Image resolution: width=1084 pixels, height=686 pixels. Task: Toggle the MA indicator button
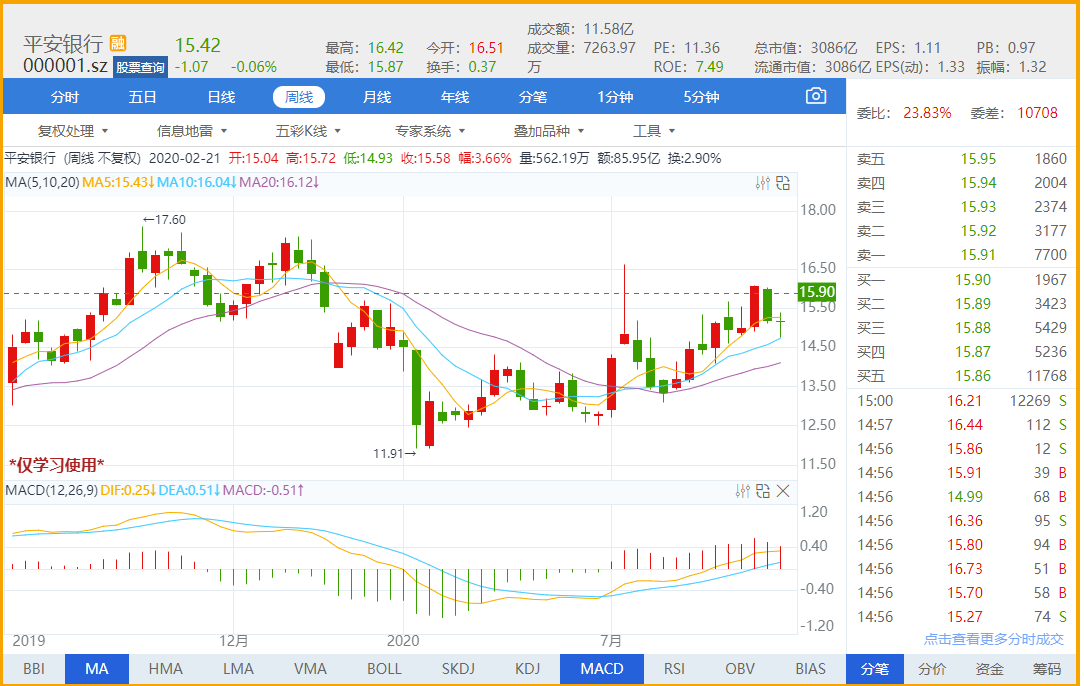click(97, 669)
